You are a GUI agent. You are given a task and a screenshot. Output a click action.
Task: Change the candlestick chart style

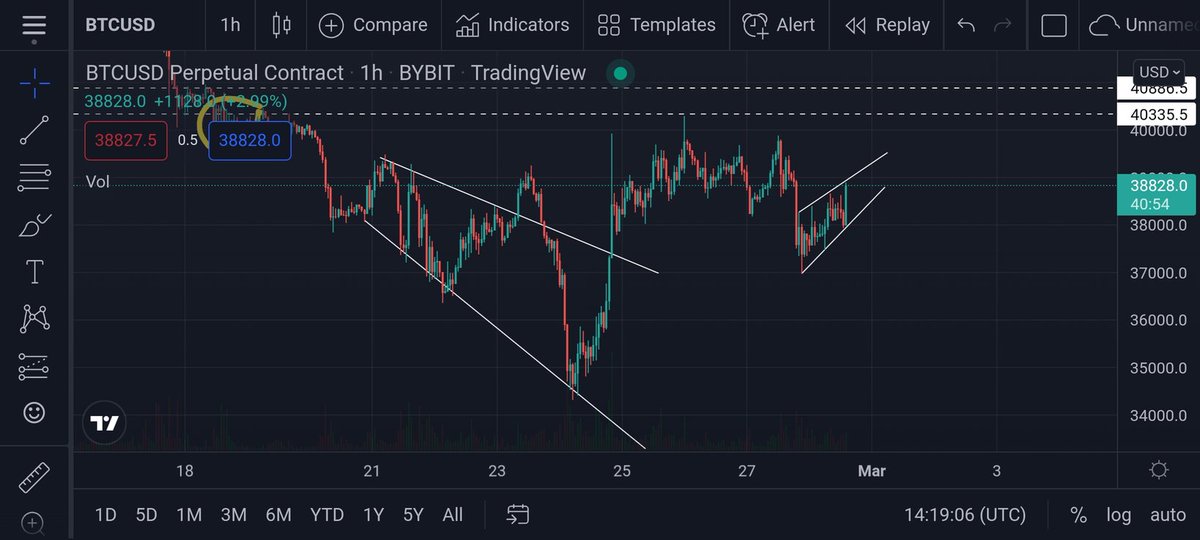(x=281, y=25)
